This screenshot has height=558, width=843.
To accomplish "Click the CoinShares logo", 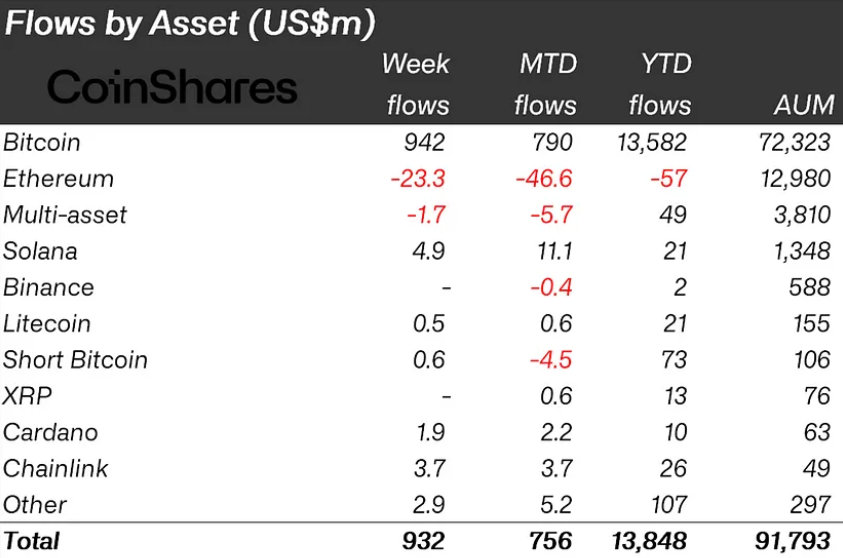I will click(172, 87).
